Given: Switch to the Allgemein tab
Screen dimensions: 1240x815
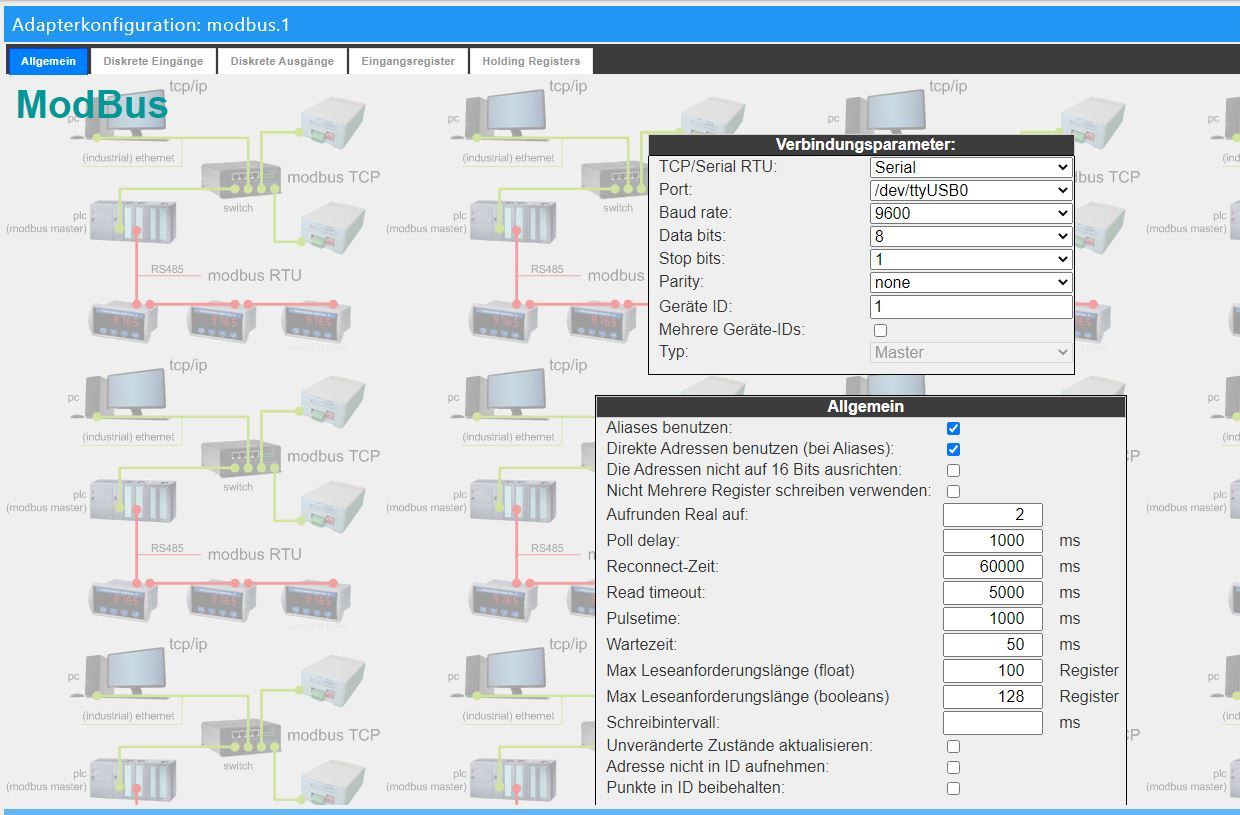Looking at the screenshot, I should tap(48, 61).
